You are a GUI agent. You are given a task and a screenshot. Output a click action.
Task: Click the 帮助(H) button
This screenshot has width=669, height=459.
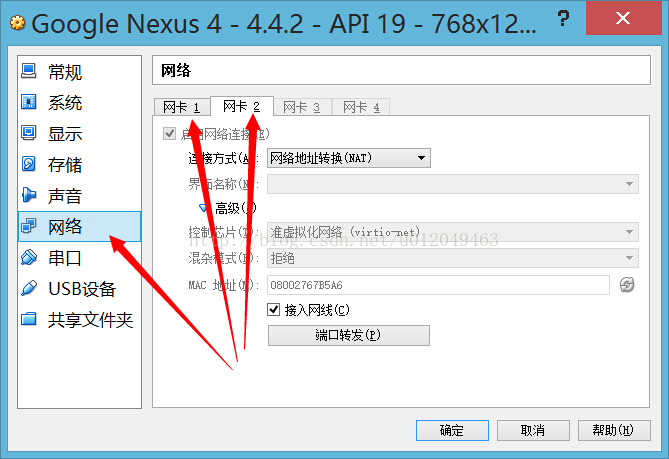pos(614,430)
